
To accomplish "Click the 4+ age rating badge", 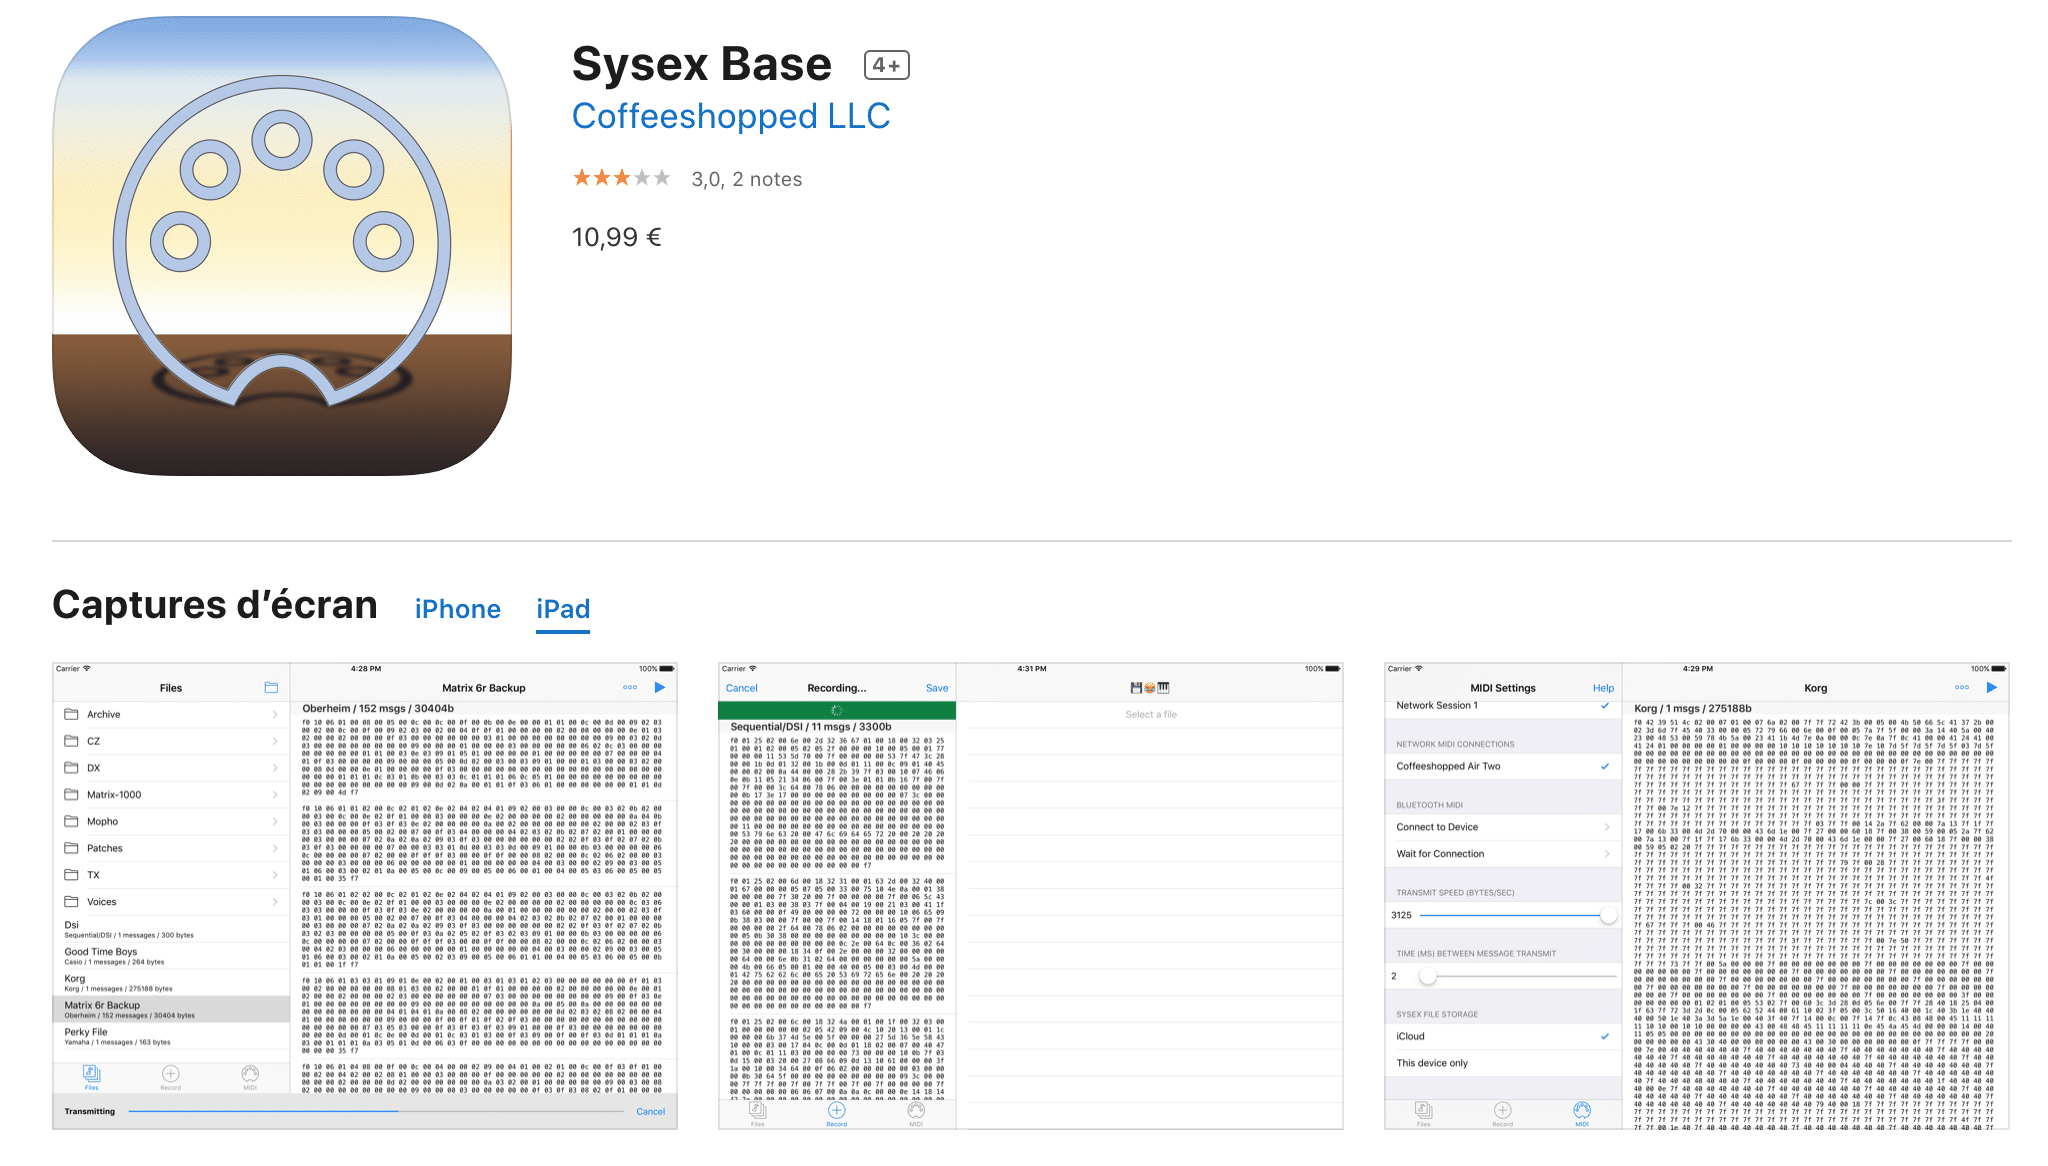I will pos(887,65).
